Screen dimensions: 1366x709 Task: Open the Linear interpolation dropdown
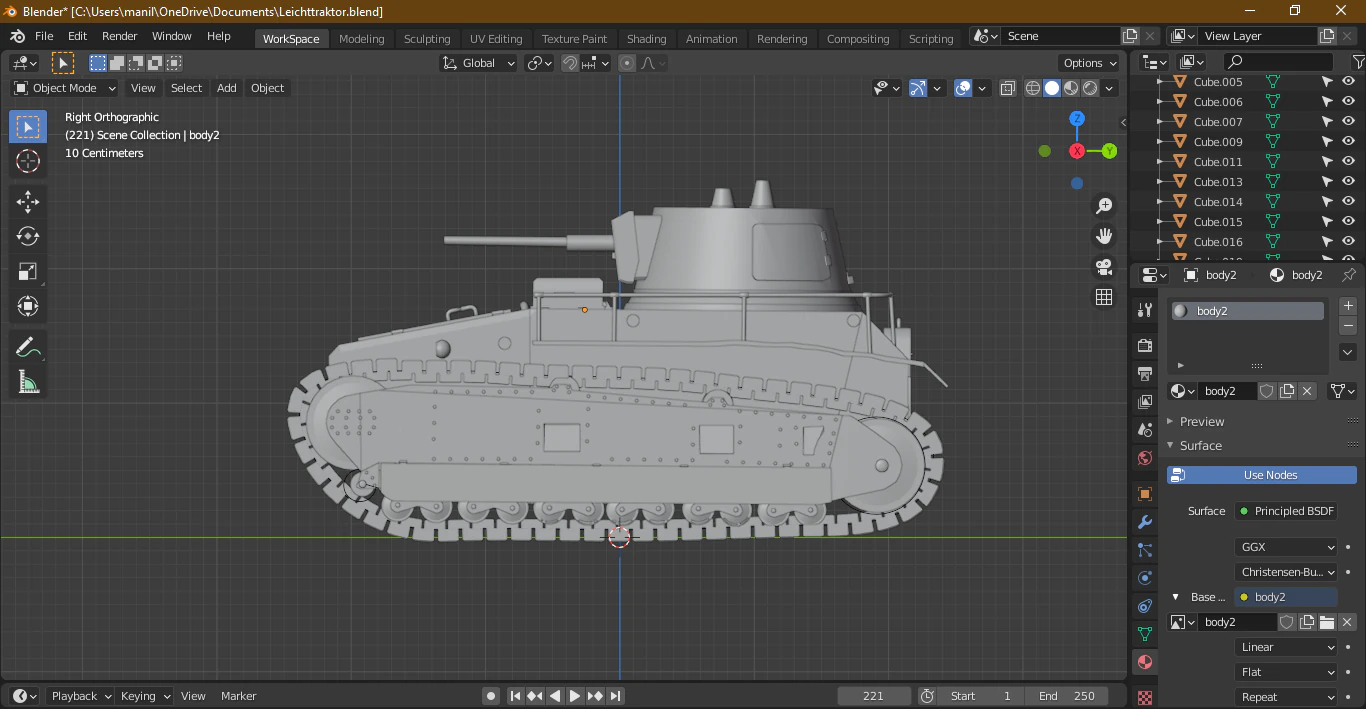(1286, 647)
